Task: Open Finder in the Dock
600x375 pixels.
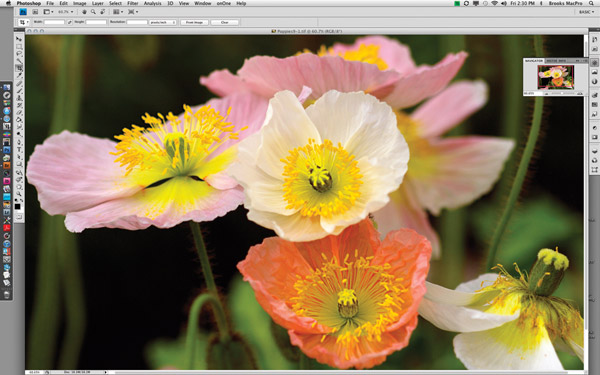Action: tap(7, 88)
